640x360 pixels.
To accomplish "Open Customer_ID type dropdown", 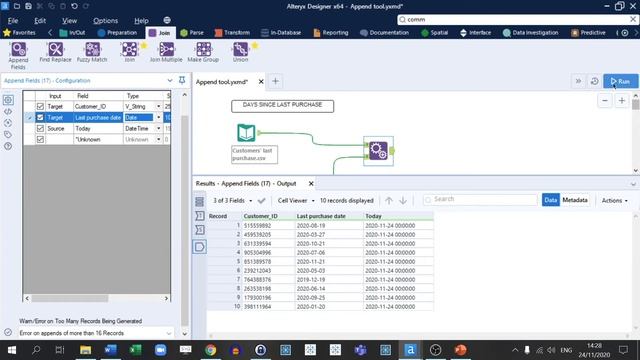I will [x=159, y=107].
